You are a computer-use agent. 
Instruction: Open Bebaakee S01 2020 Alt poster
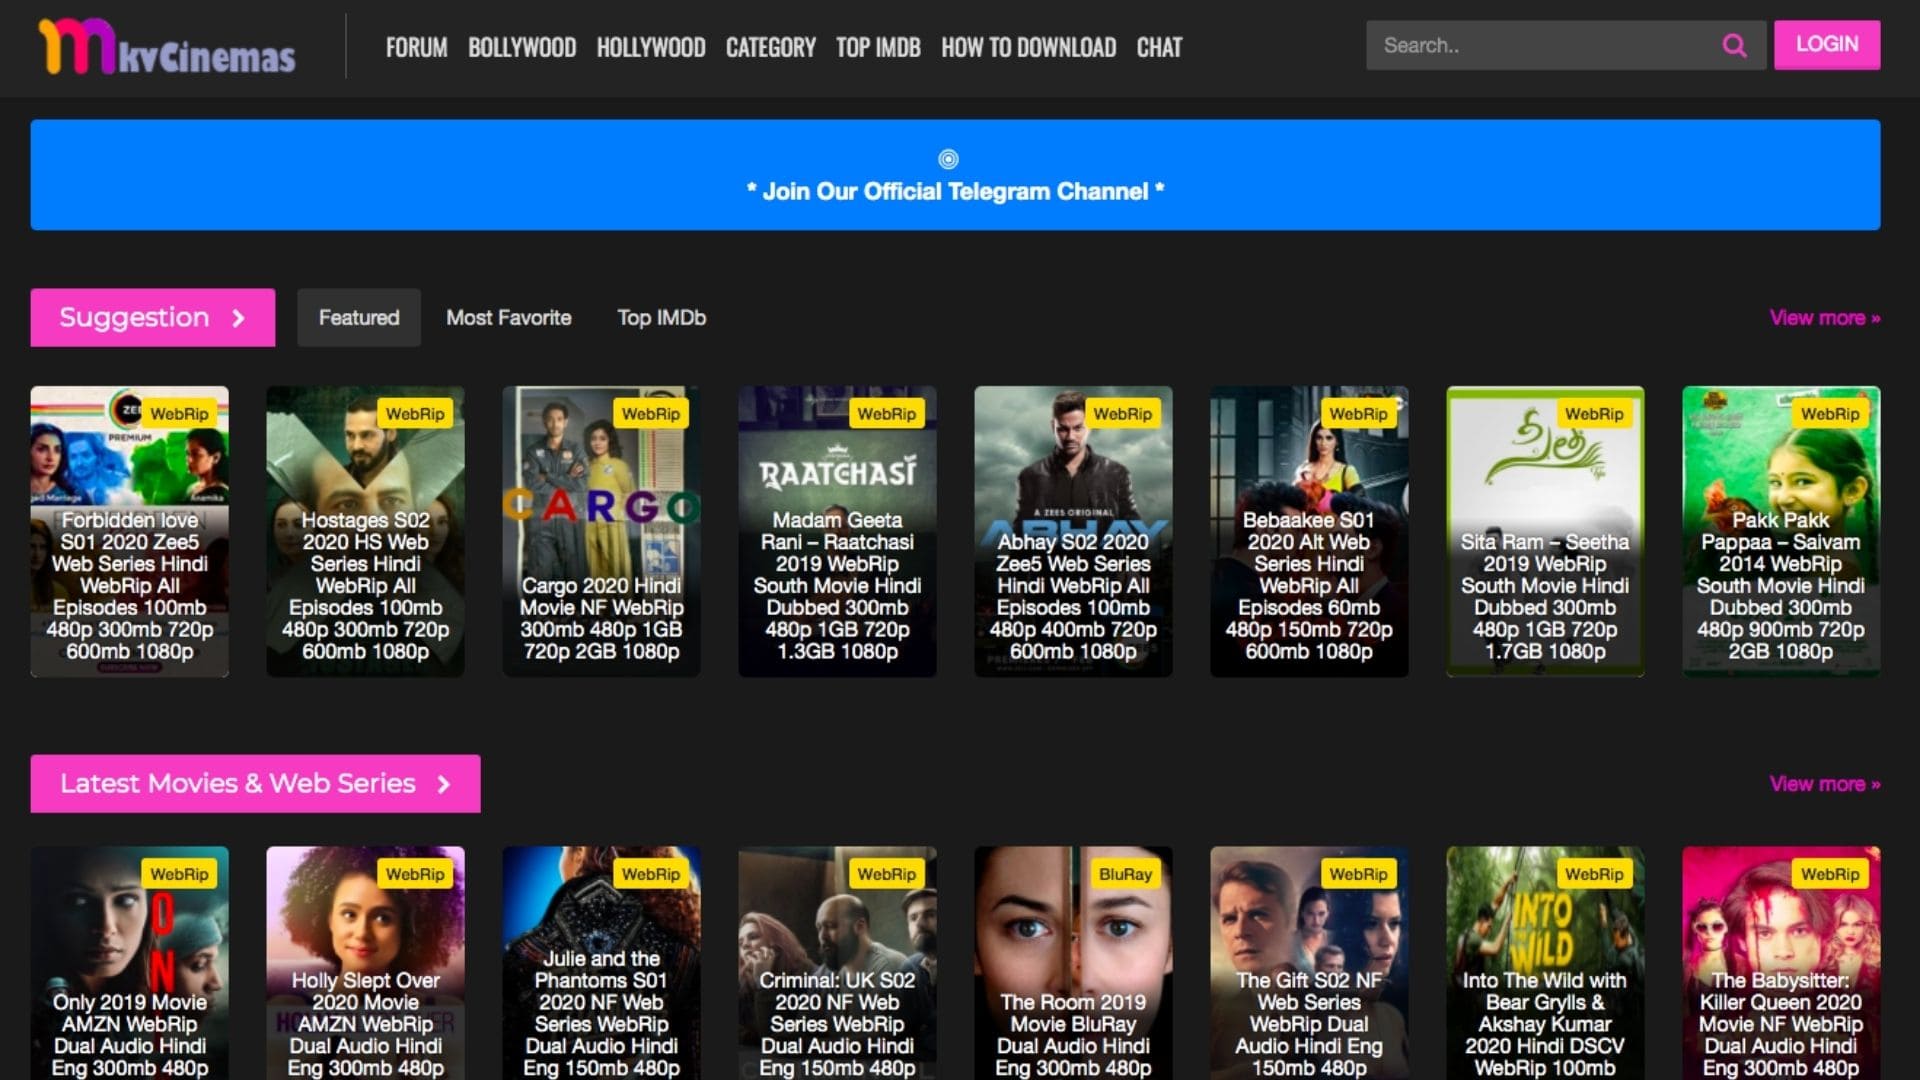coord(1309,532)
